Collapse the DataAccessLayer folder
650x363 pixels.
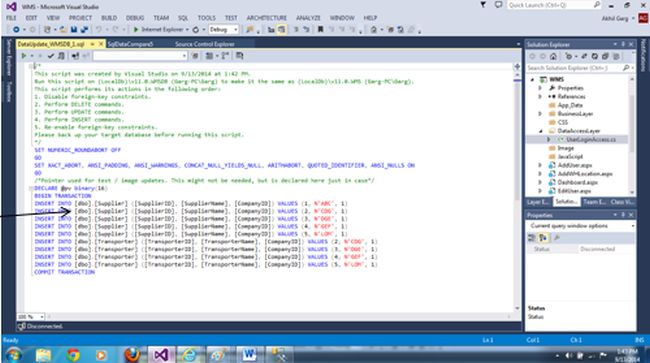pyautogui.click(x=540, y=131)
